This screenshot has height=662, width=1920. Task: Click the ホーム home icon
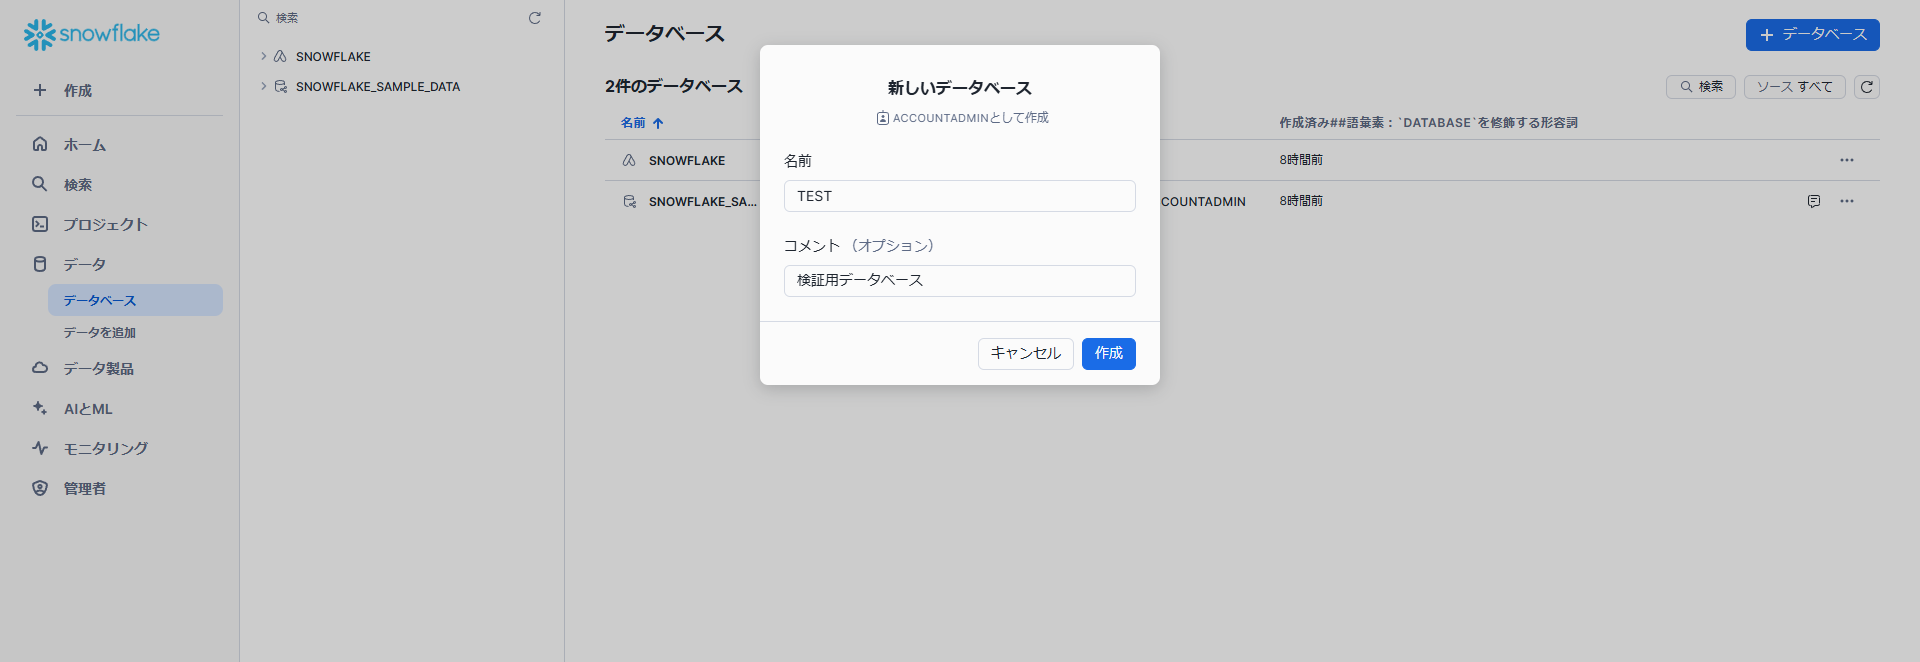40,144
